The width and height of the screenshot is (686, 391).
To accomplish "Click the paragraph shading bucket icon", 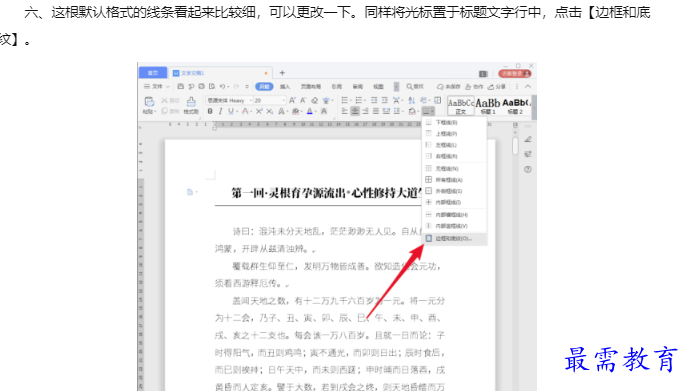I will click(x=412, y=112).
